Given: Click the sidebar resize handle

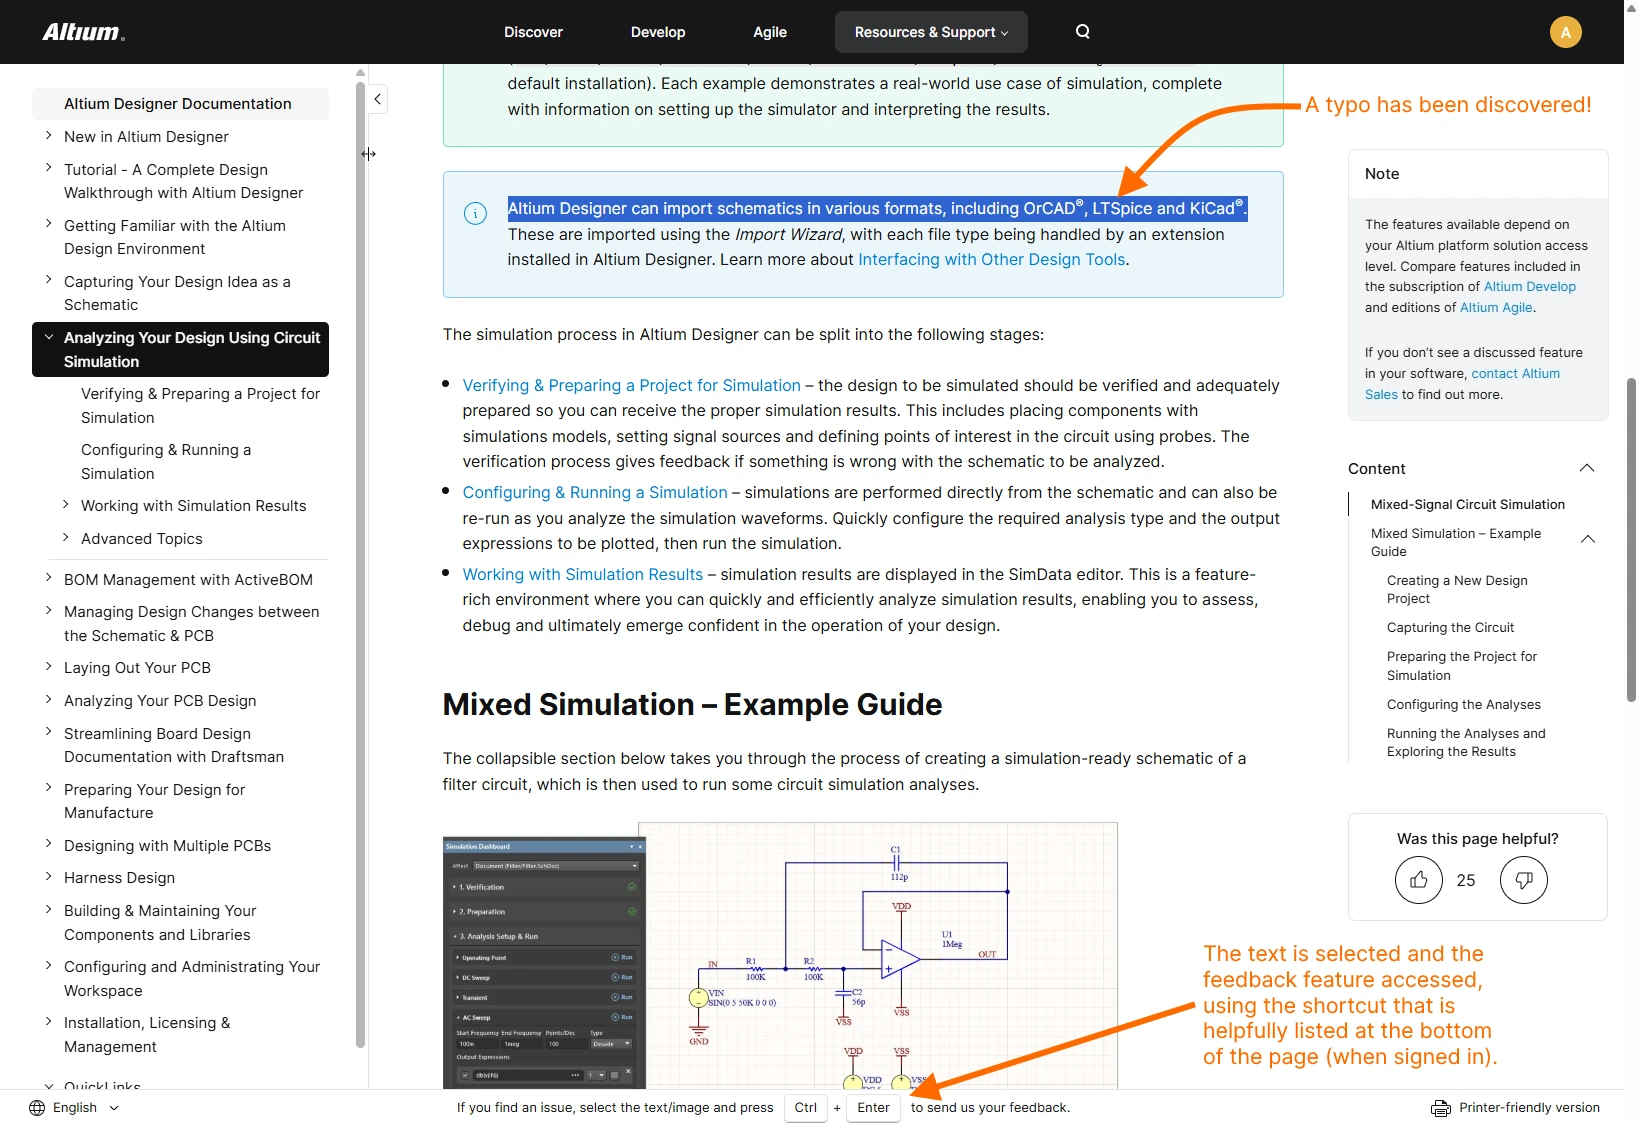Looking at the screenshot, I should 369,154.
